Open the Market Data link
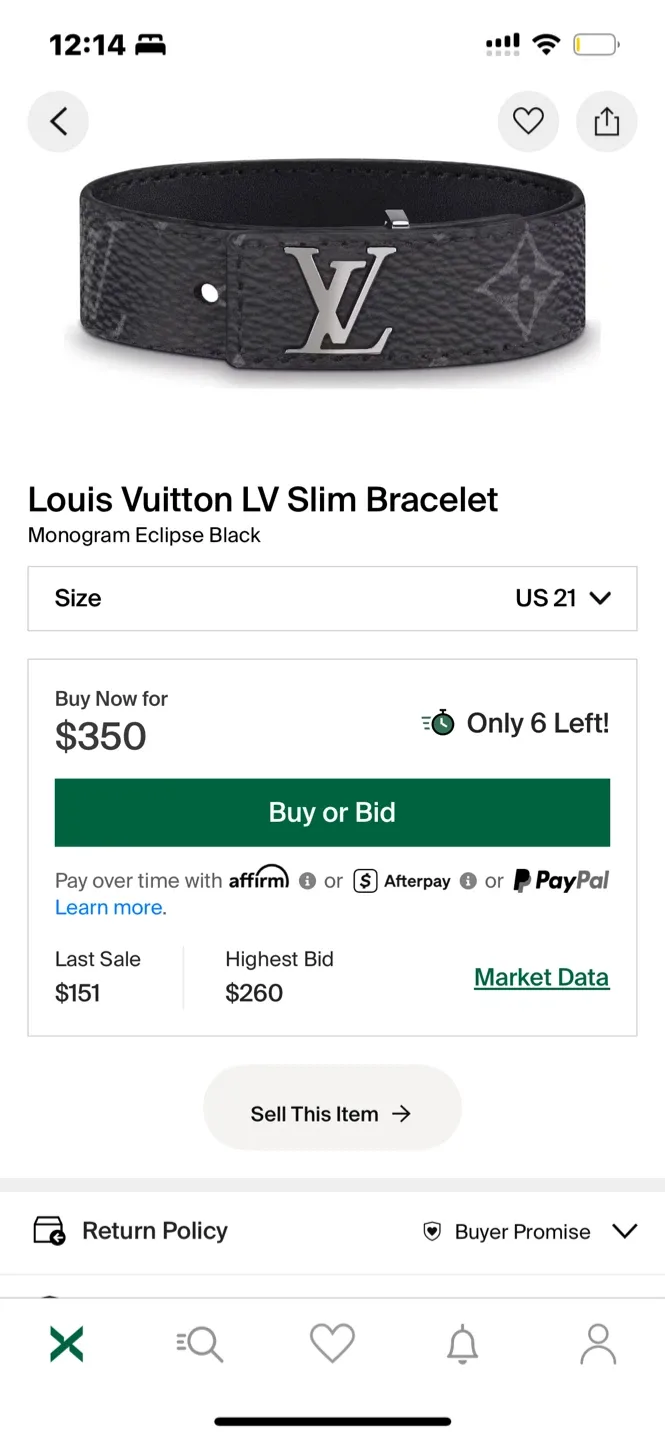Image resolution: width=665 pixels, height=1440 pixels. (541, 977)
